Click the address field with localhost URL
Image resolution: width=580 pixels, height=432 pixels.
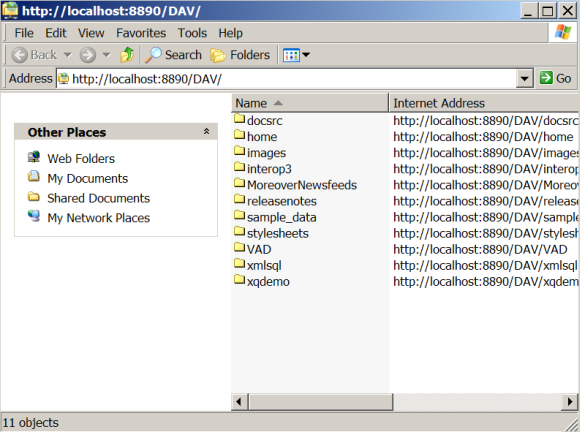tap(287, 78)
